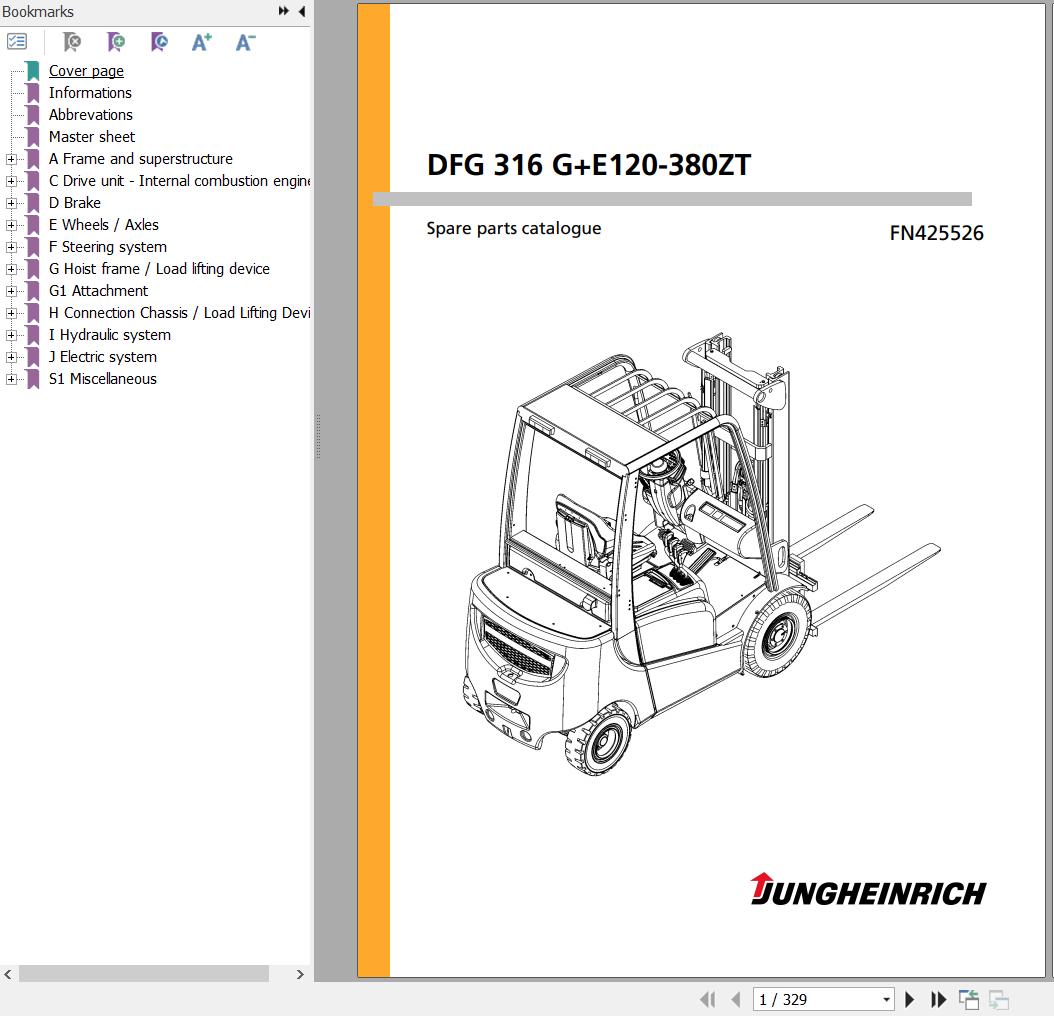Viewport: 1054px width, 1016px height.
Task: Decrease bookmark text size with A- icon
Action: point(245,42)
